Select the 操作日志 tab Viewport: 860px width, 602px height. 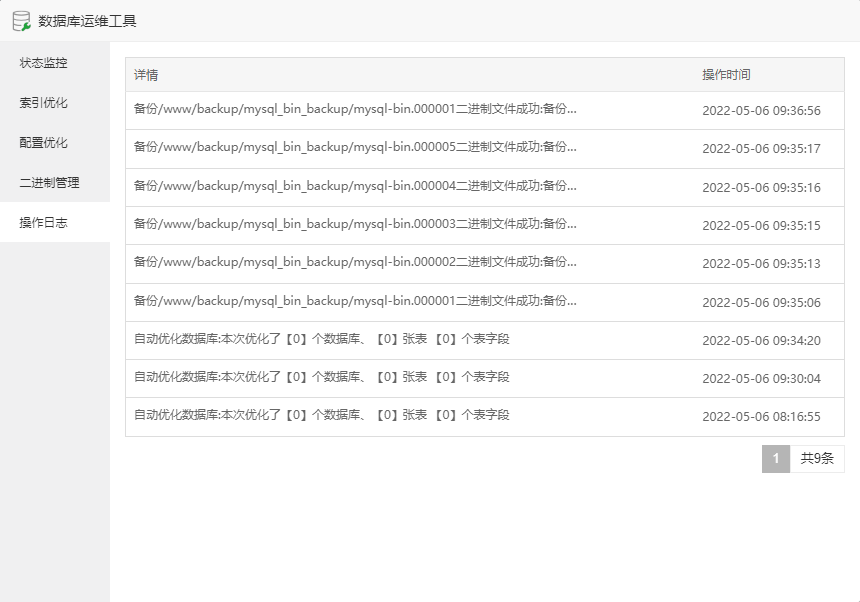click(x=55, y=222)
